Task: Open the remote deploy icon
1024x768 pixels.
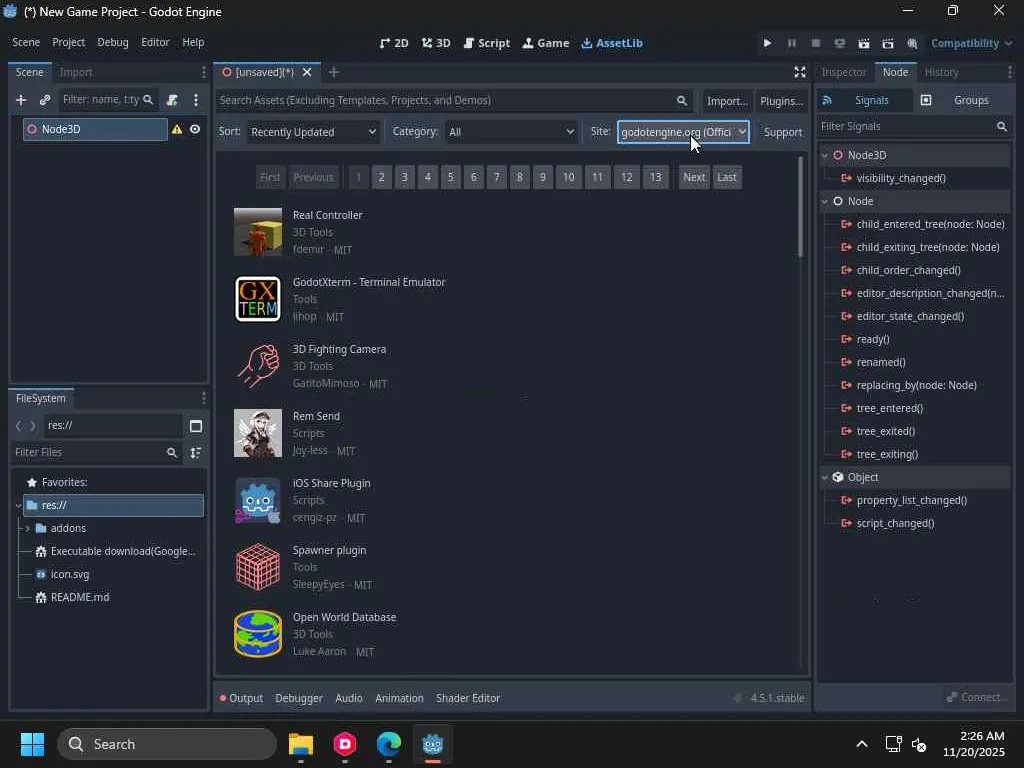Action: click(840, 43)
